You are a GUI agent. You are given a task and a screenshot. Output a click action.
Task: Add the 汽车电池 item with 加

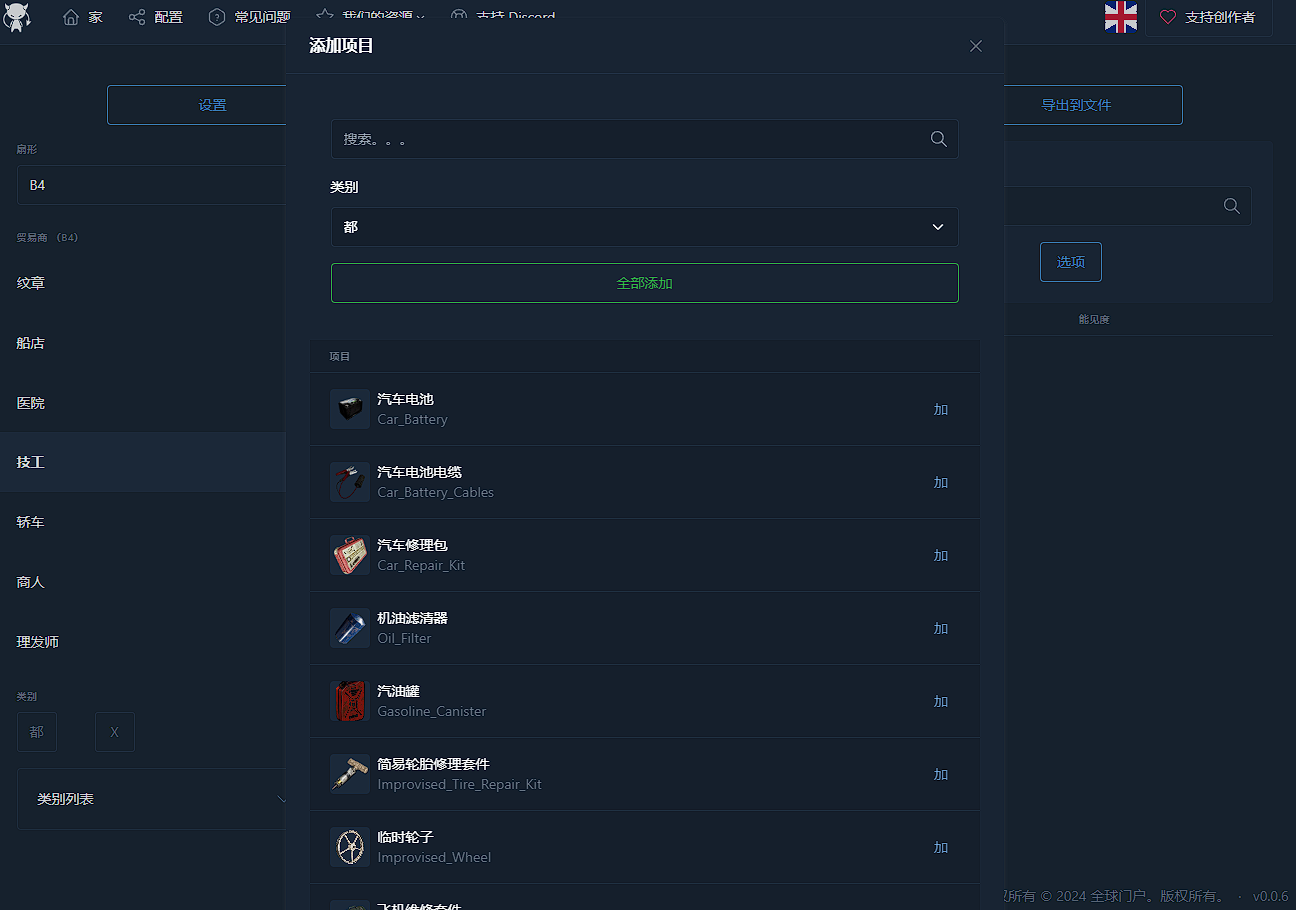point(941,409)
